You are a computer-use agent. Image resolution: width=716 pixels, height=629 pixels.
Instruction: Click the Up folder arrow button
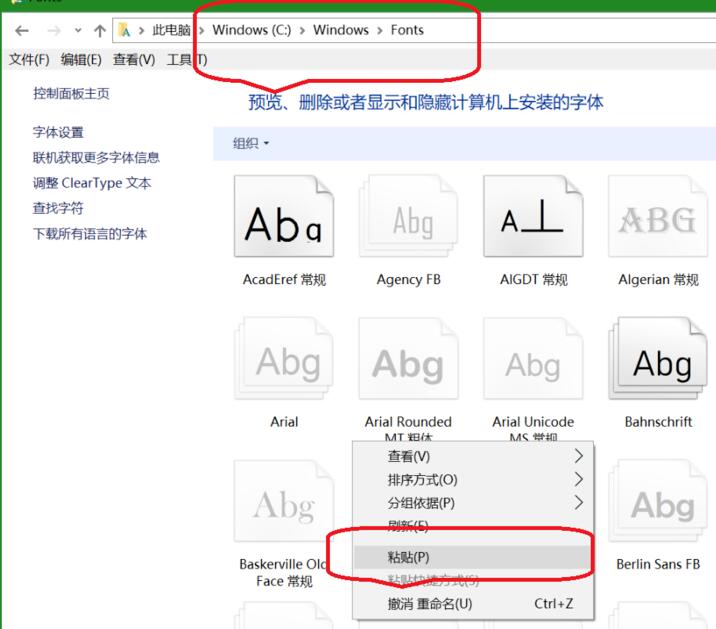(100, 31)
